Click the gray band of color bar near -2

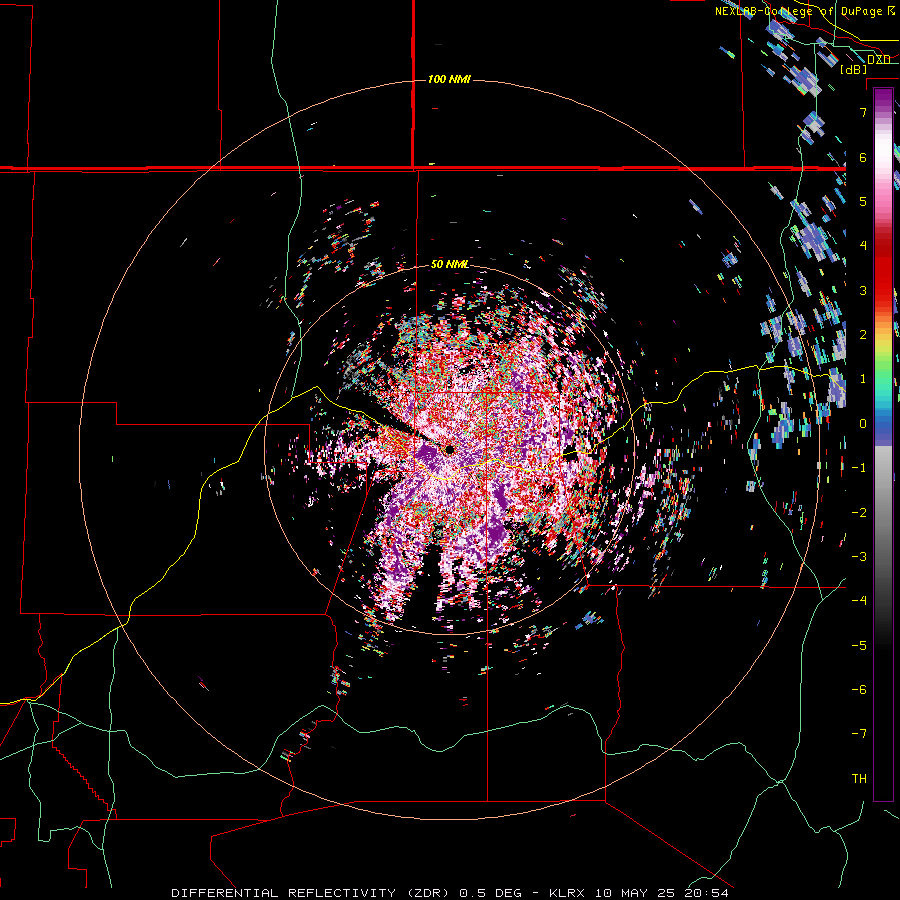pyautogui.click(x=883, y=511)
